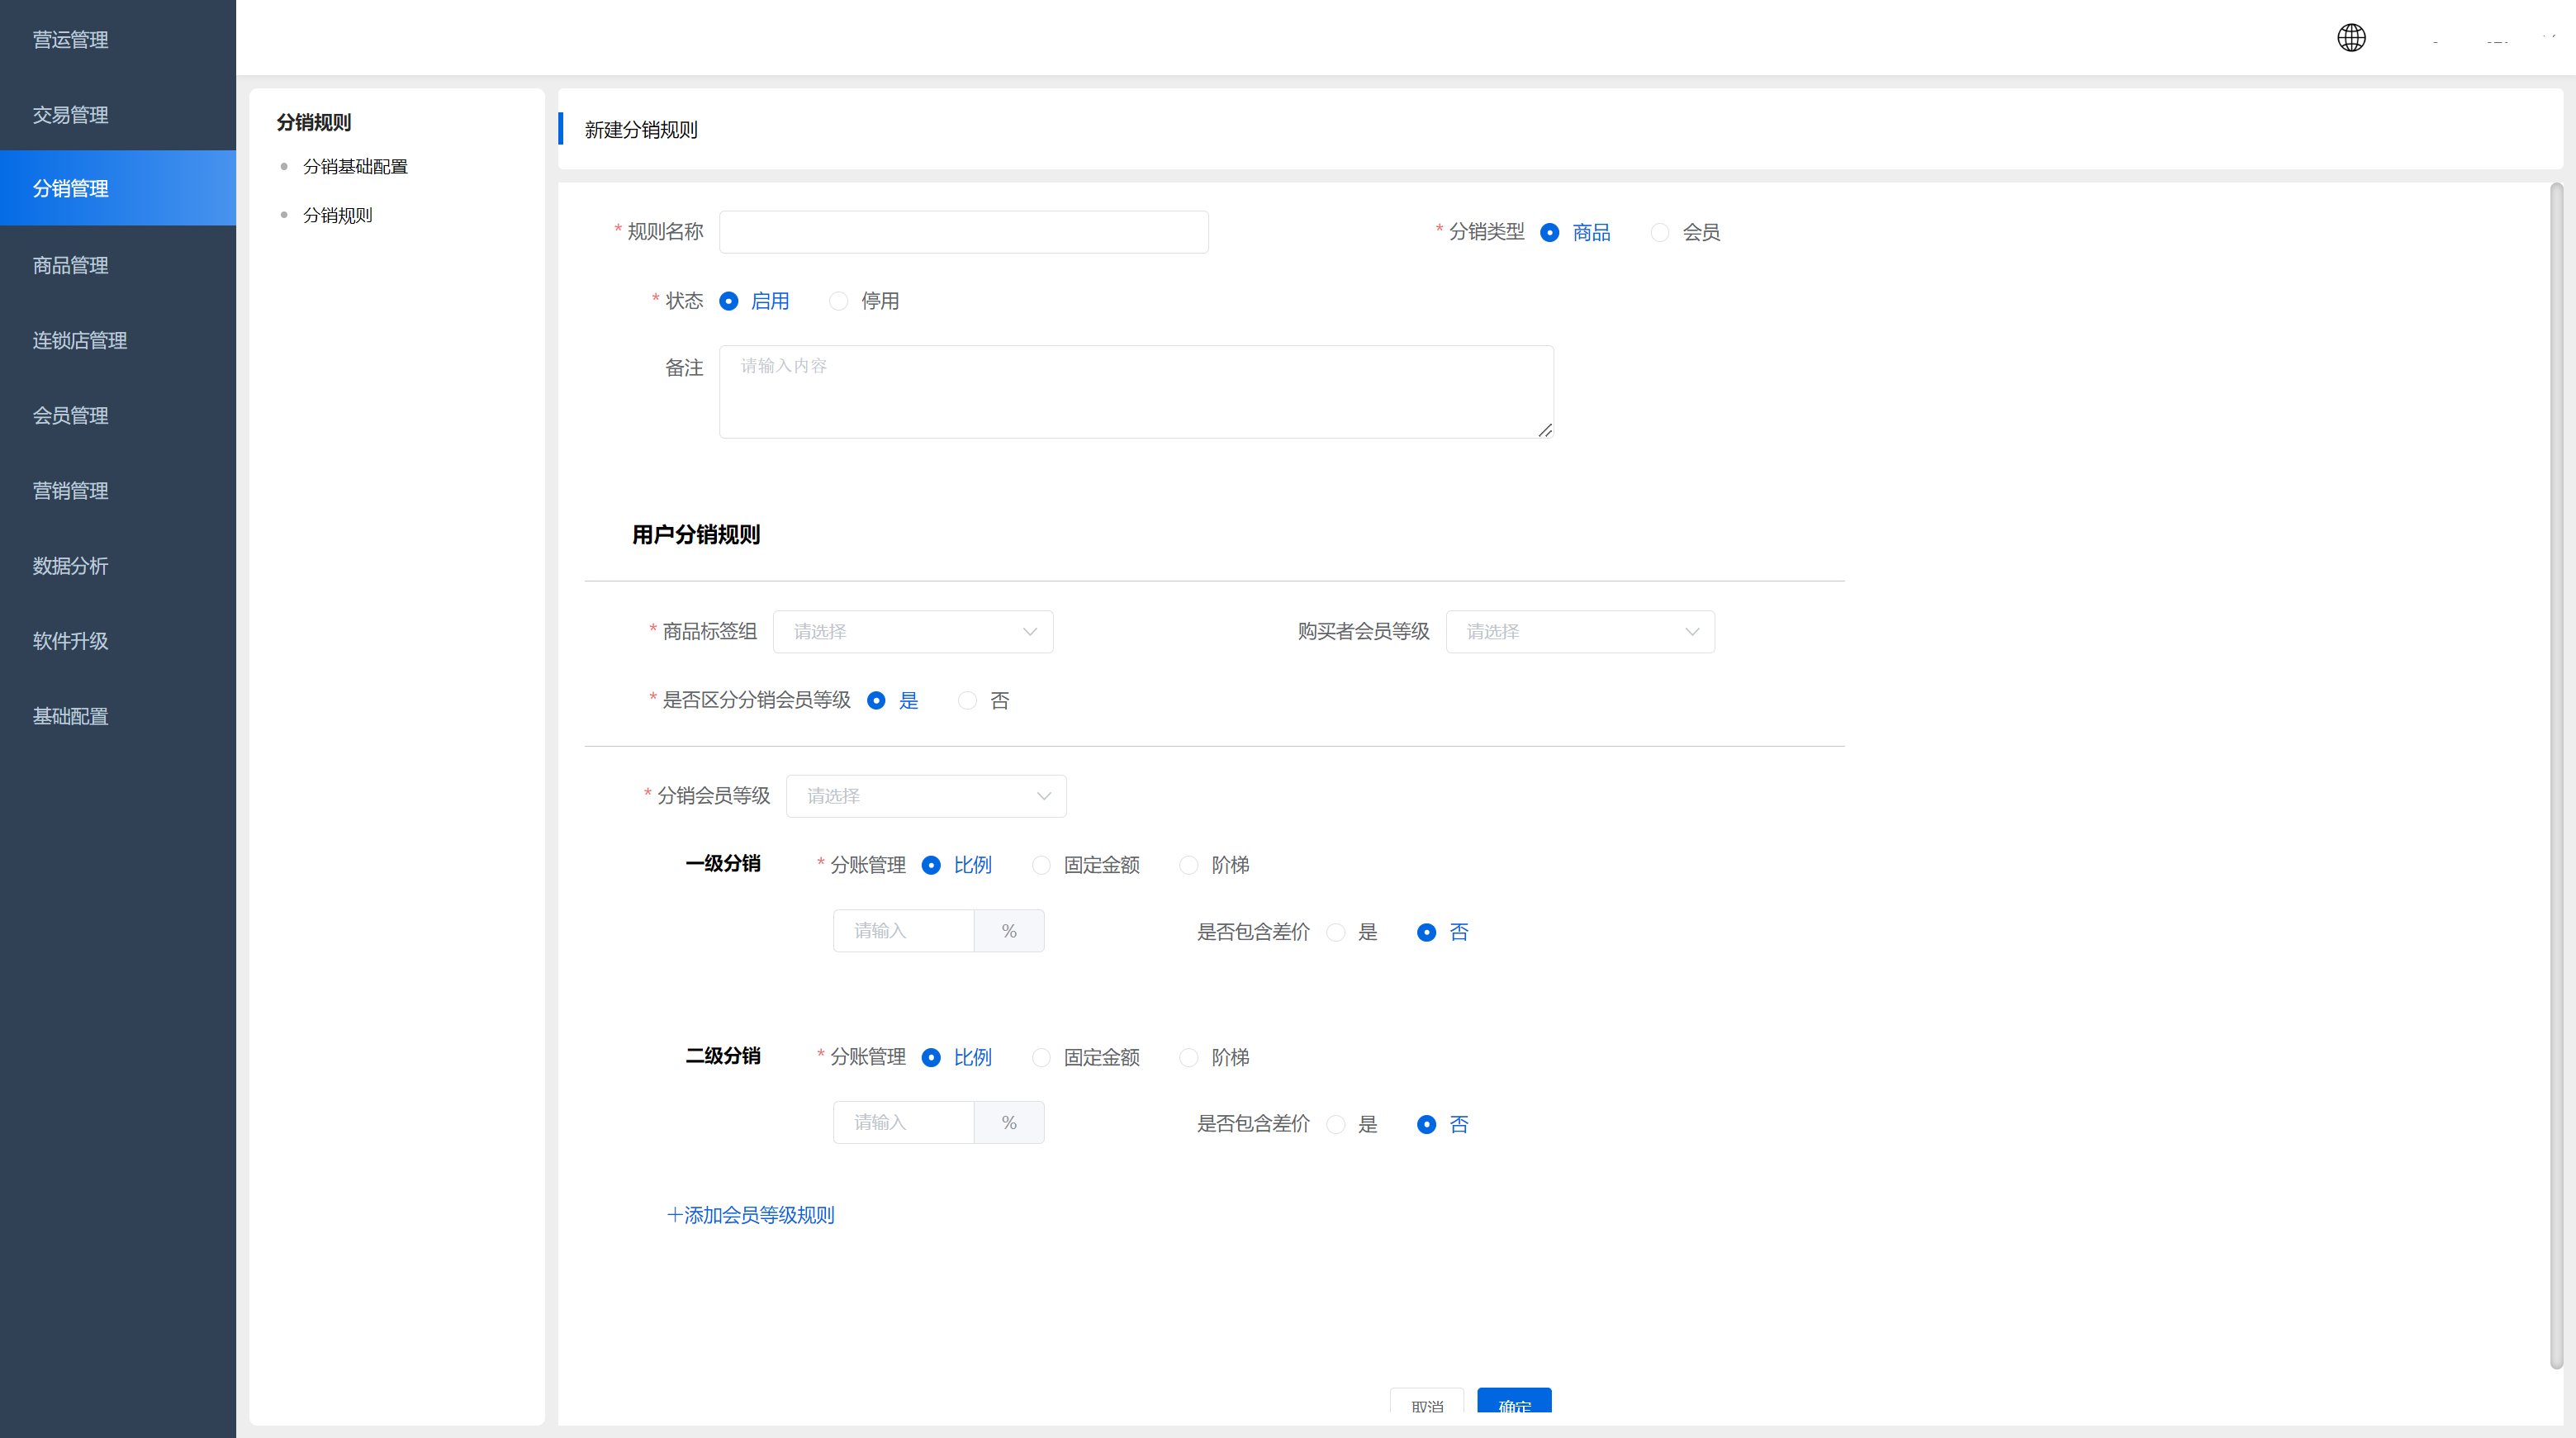2576x1438 pixels.
Task: Choose 是 for 是否区分分销会员等级
Action: coord(876,701)
